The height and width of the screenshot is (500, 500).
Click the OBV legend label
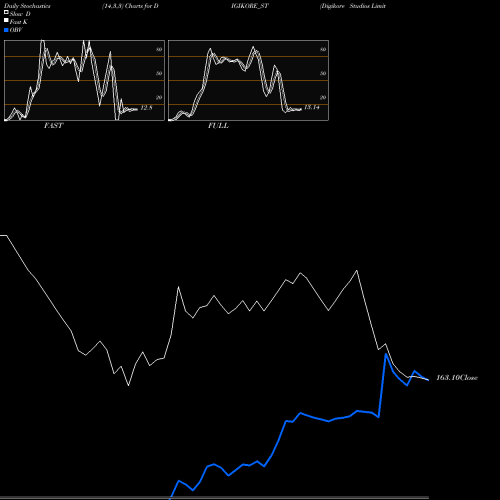16,30
